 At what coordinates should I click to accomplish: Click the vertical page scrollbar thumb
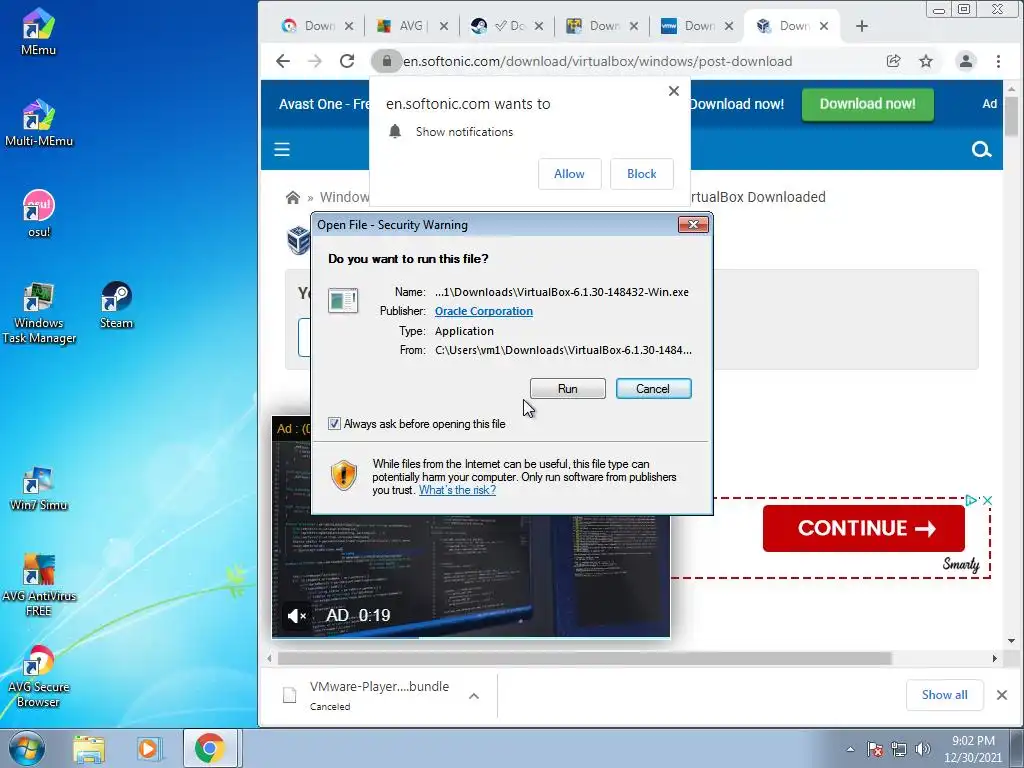click(1012, 117)
